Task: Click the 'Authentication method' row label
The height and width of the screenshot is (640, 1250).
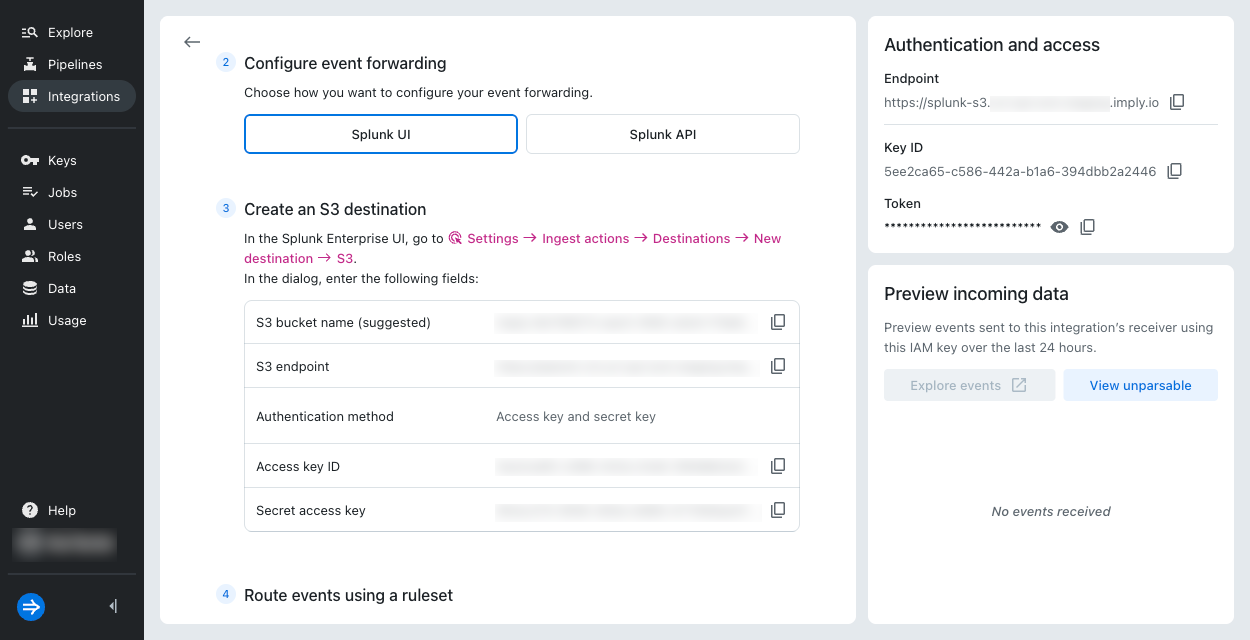Action: (325, 416)
